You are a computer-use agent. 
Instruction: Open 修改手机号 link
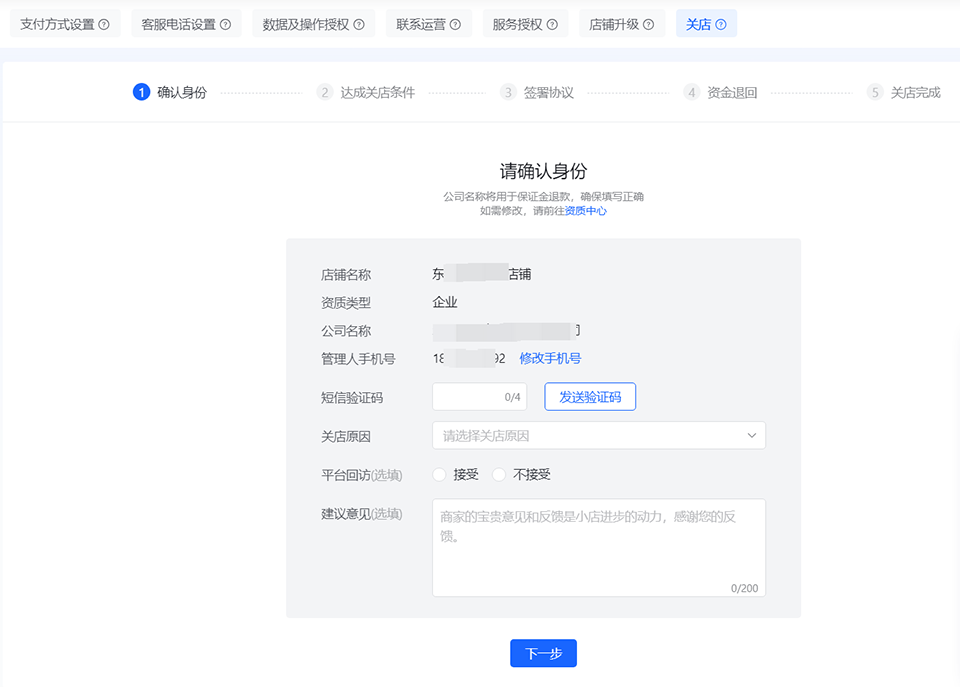[x=550, y=358]
